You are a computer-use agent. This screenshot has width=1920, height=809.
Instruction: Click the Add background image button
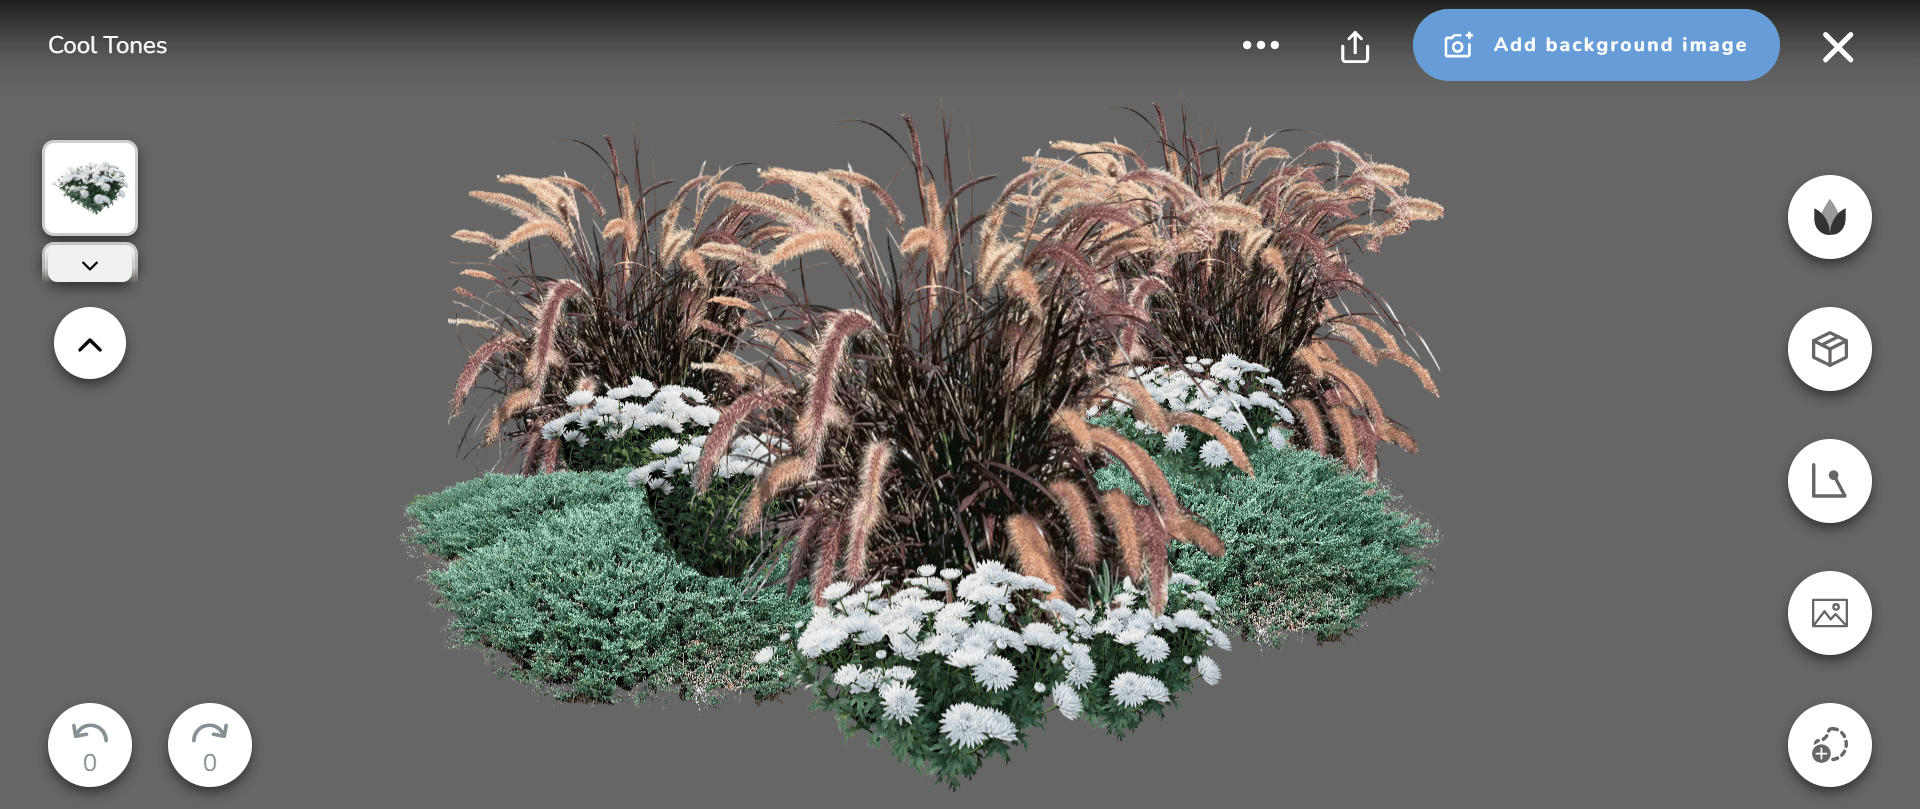1595,45
